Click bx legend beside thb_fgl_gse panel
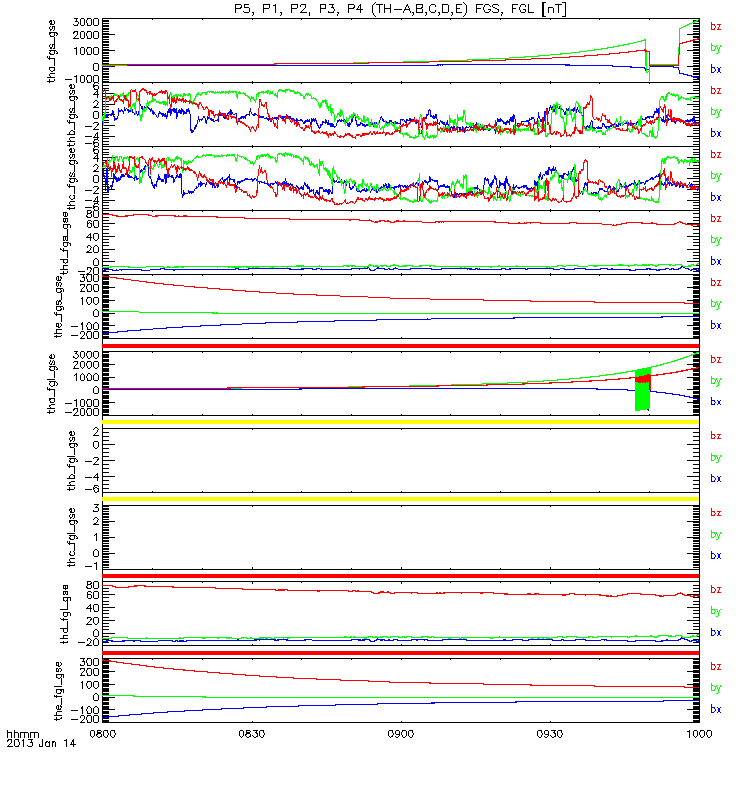This screenshot has width=750, height=800. click(716, 479)
